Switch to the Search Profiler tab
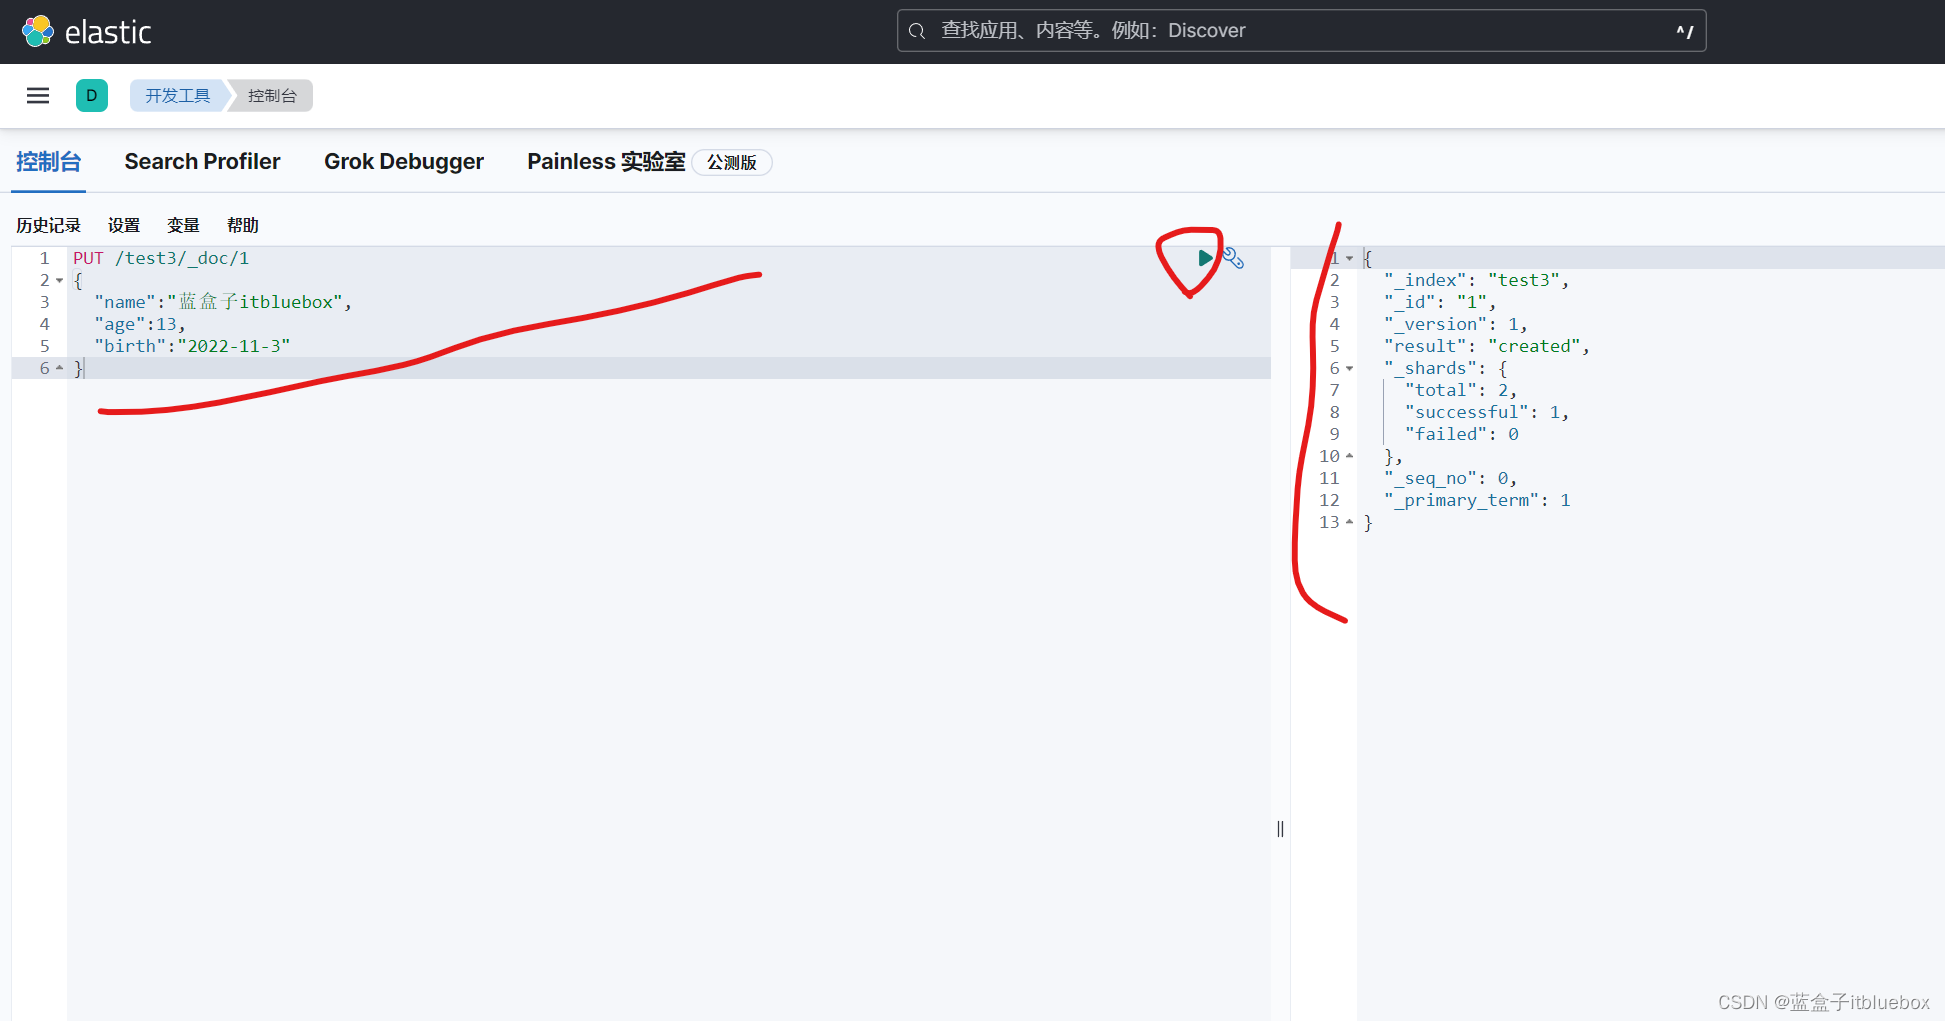1945x1021 pixels. [x=202, y=161]
